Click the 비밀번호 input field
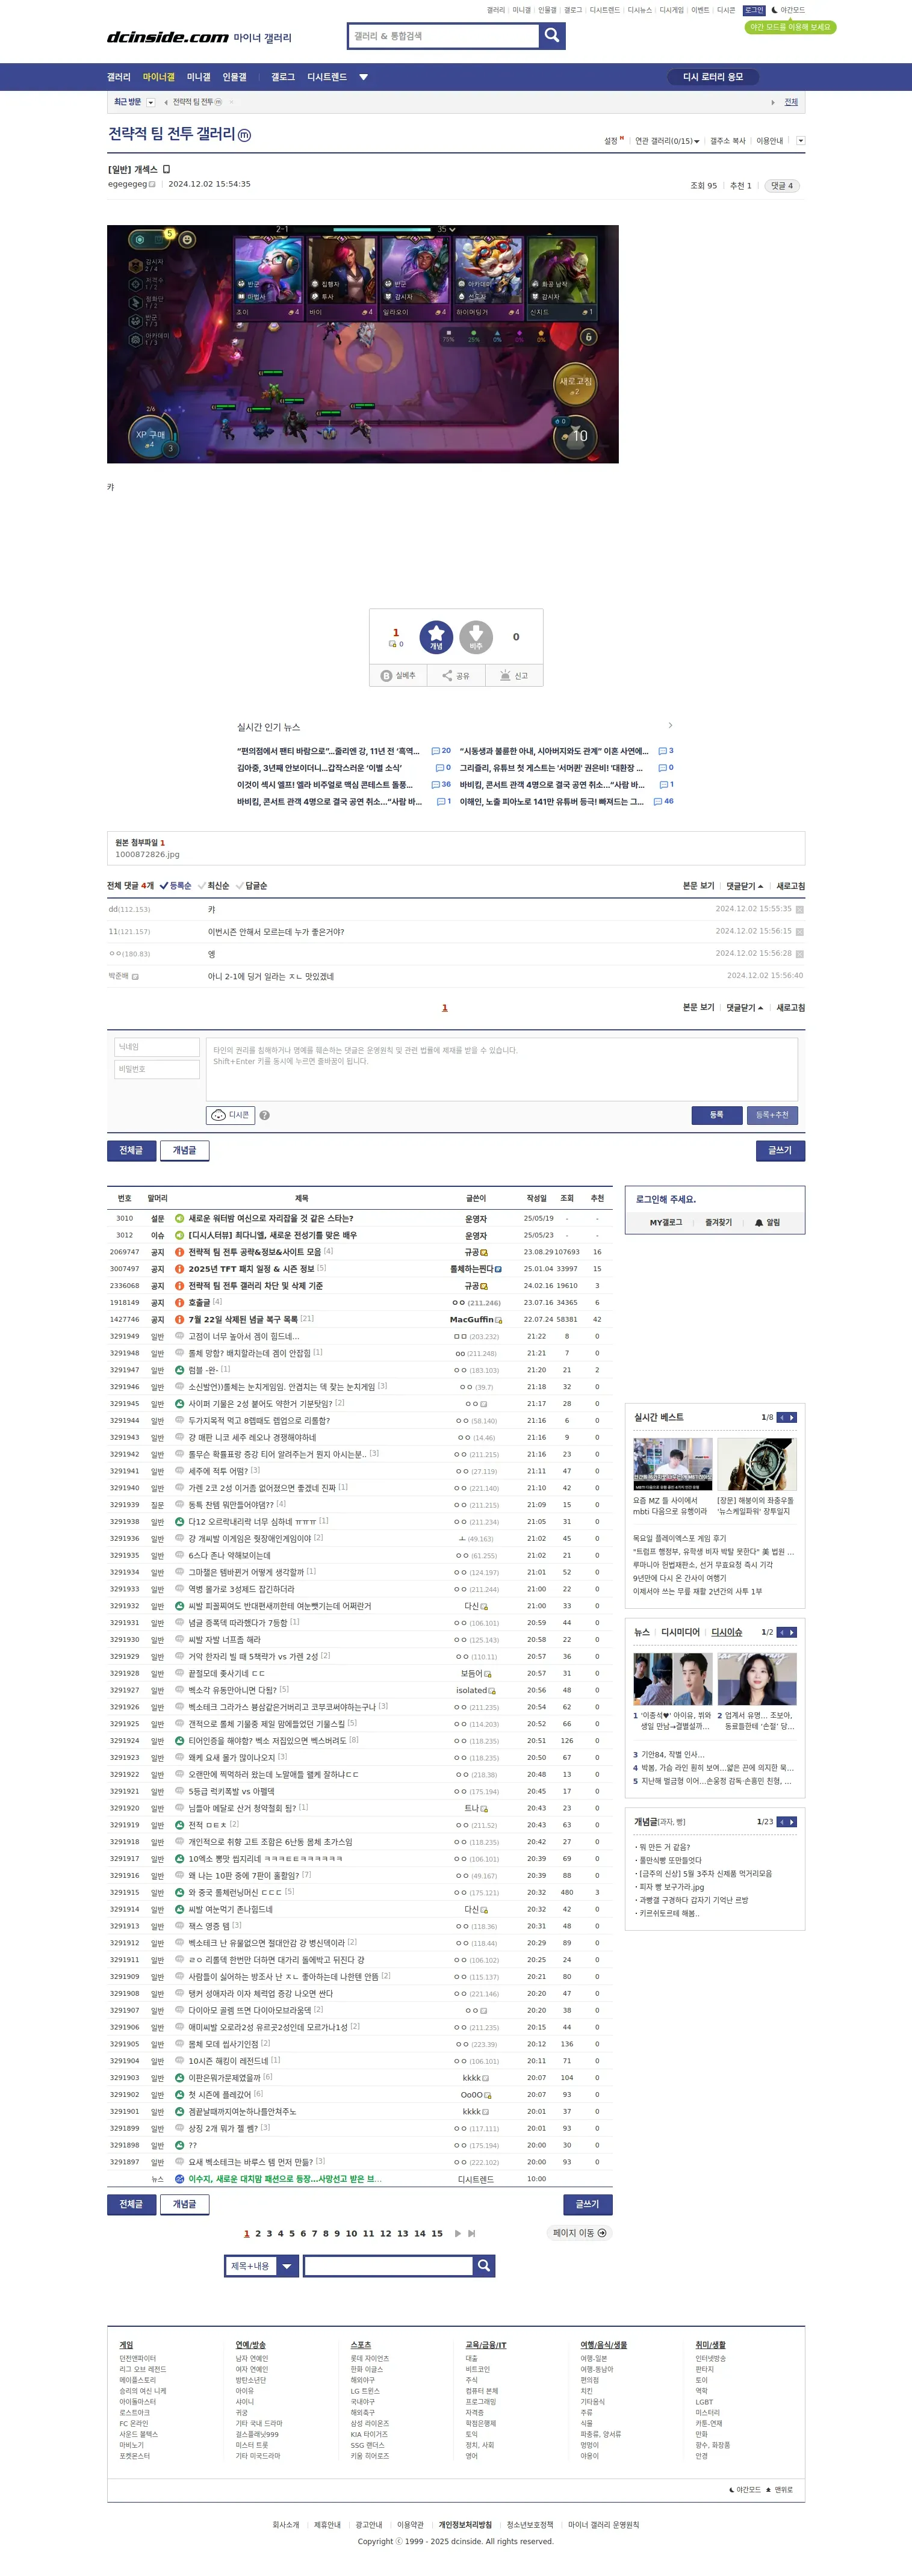Screen dimensions: 912x2576 pos(157,1069)
